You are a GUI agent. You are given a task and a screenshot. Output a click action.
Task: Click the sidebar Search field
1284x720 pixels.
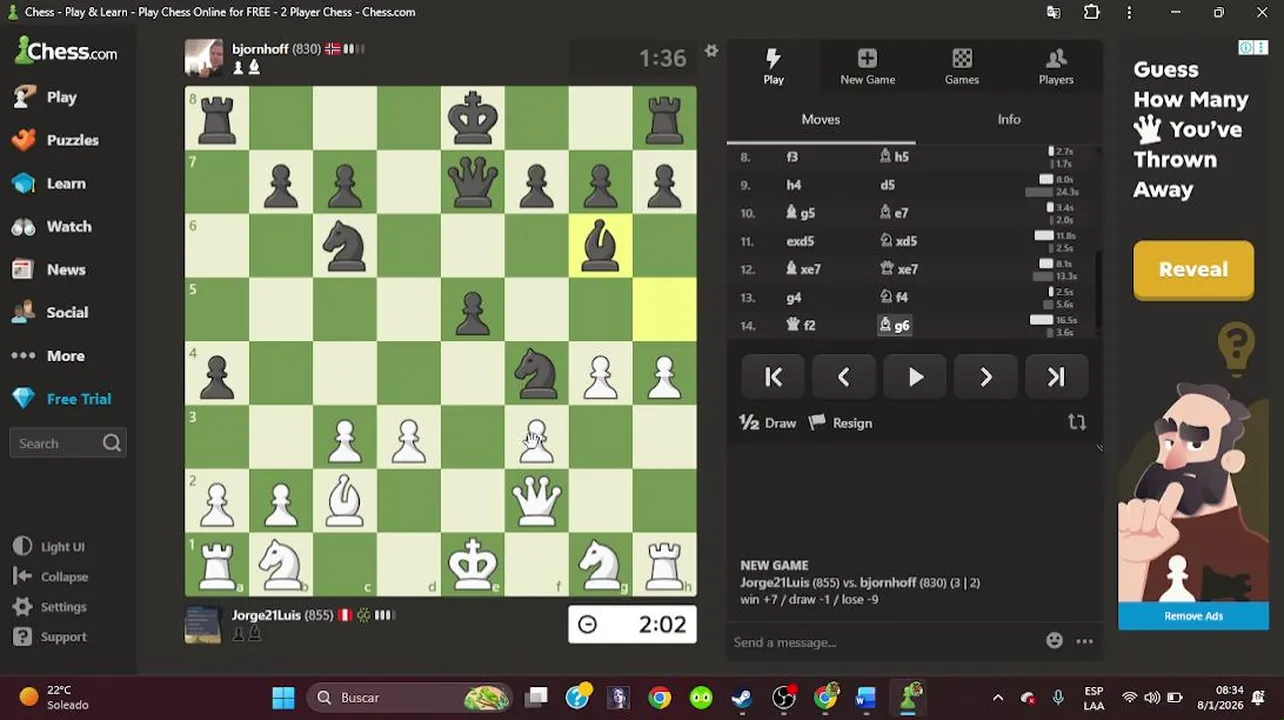pyautogui.click(x=67, y=443)
